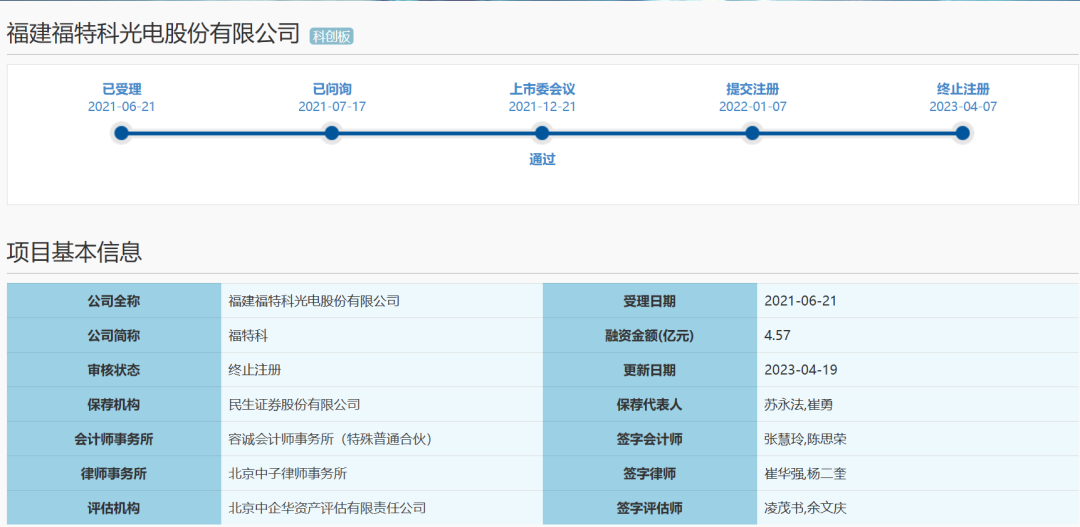Click the 已受理 stage label
Screen dimensions: 1080x527
point(122,89)
